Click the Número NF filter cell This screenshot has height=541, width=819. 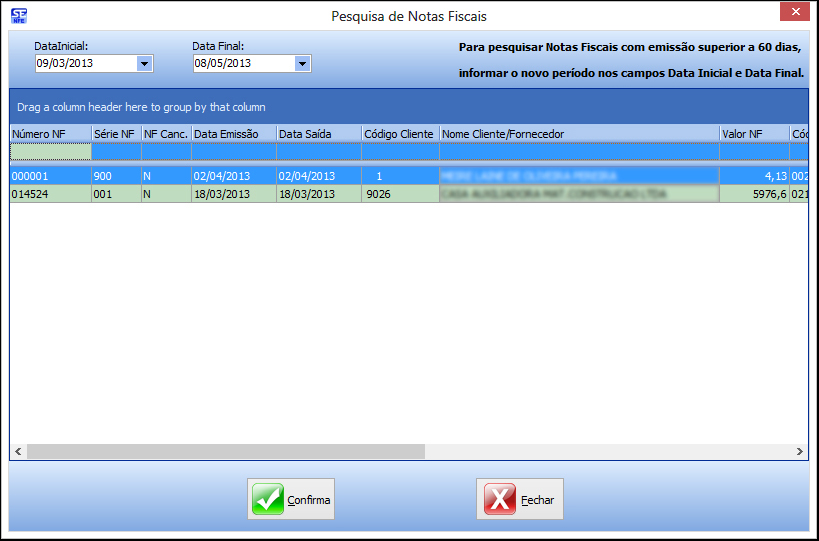50,152
